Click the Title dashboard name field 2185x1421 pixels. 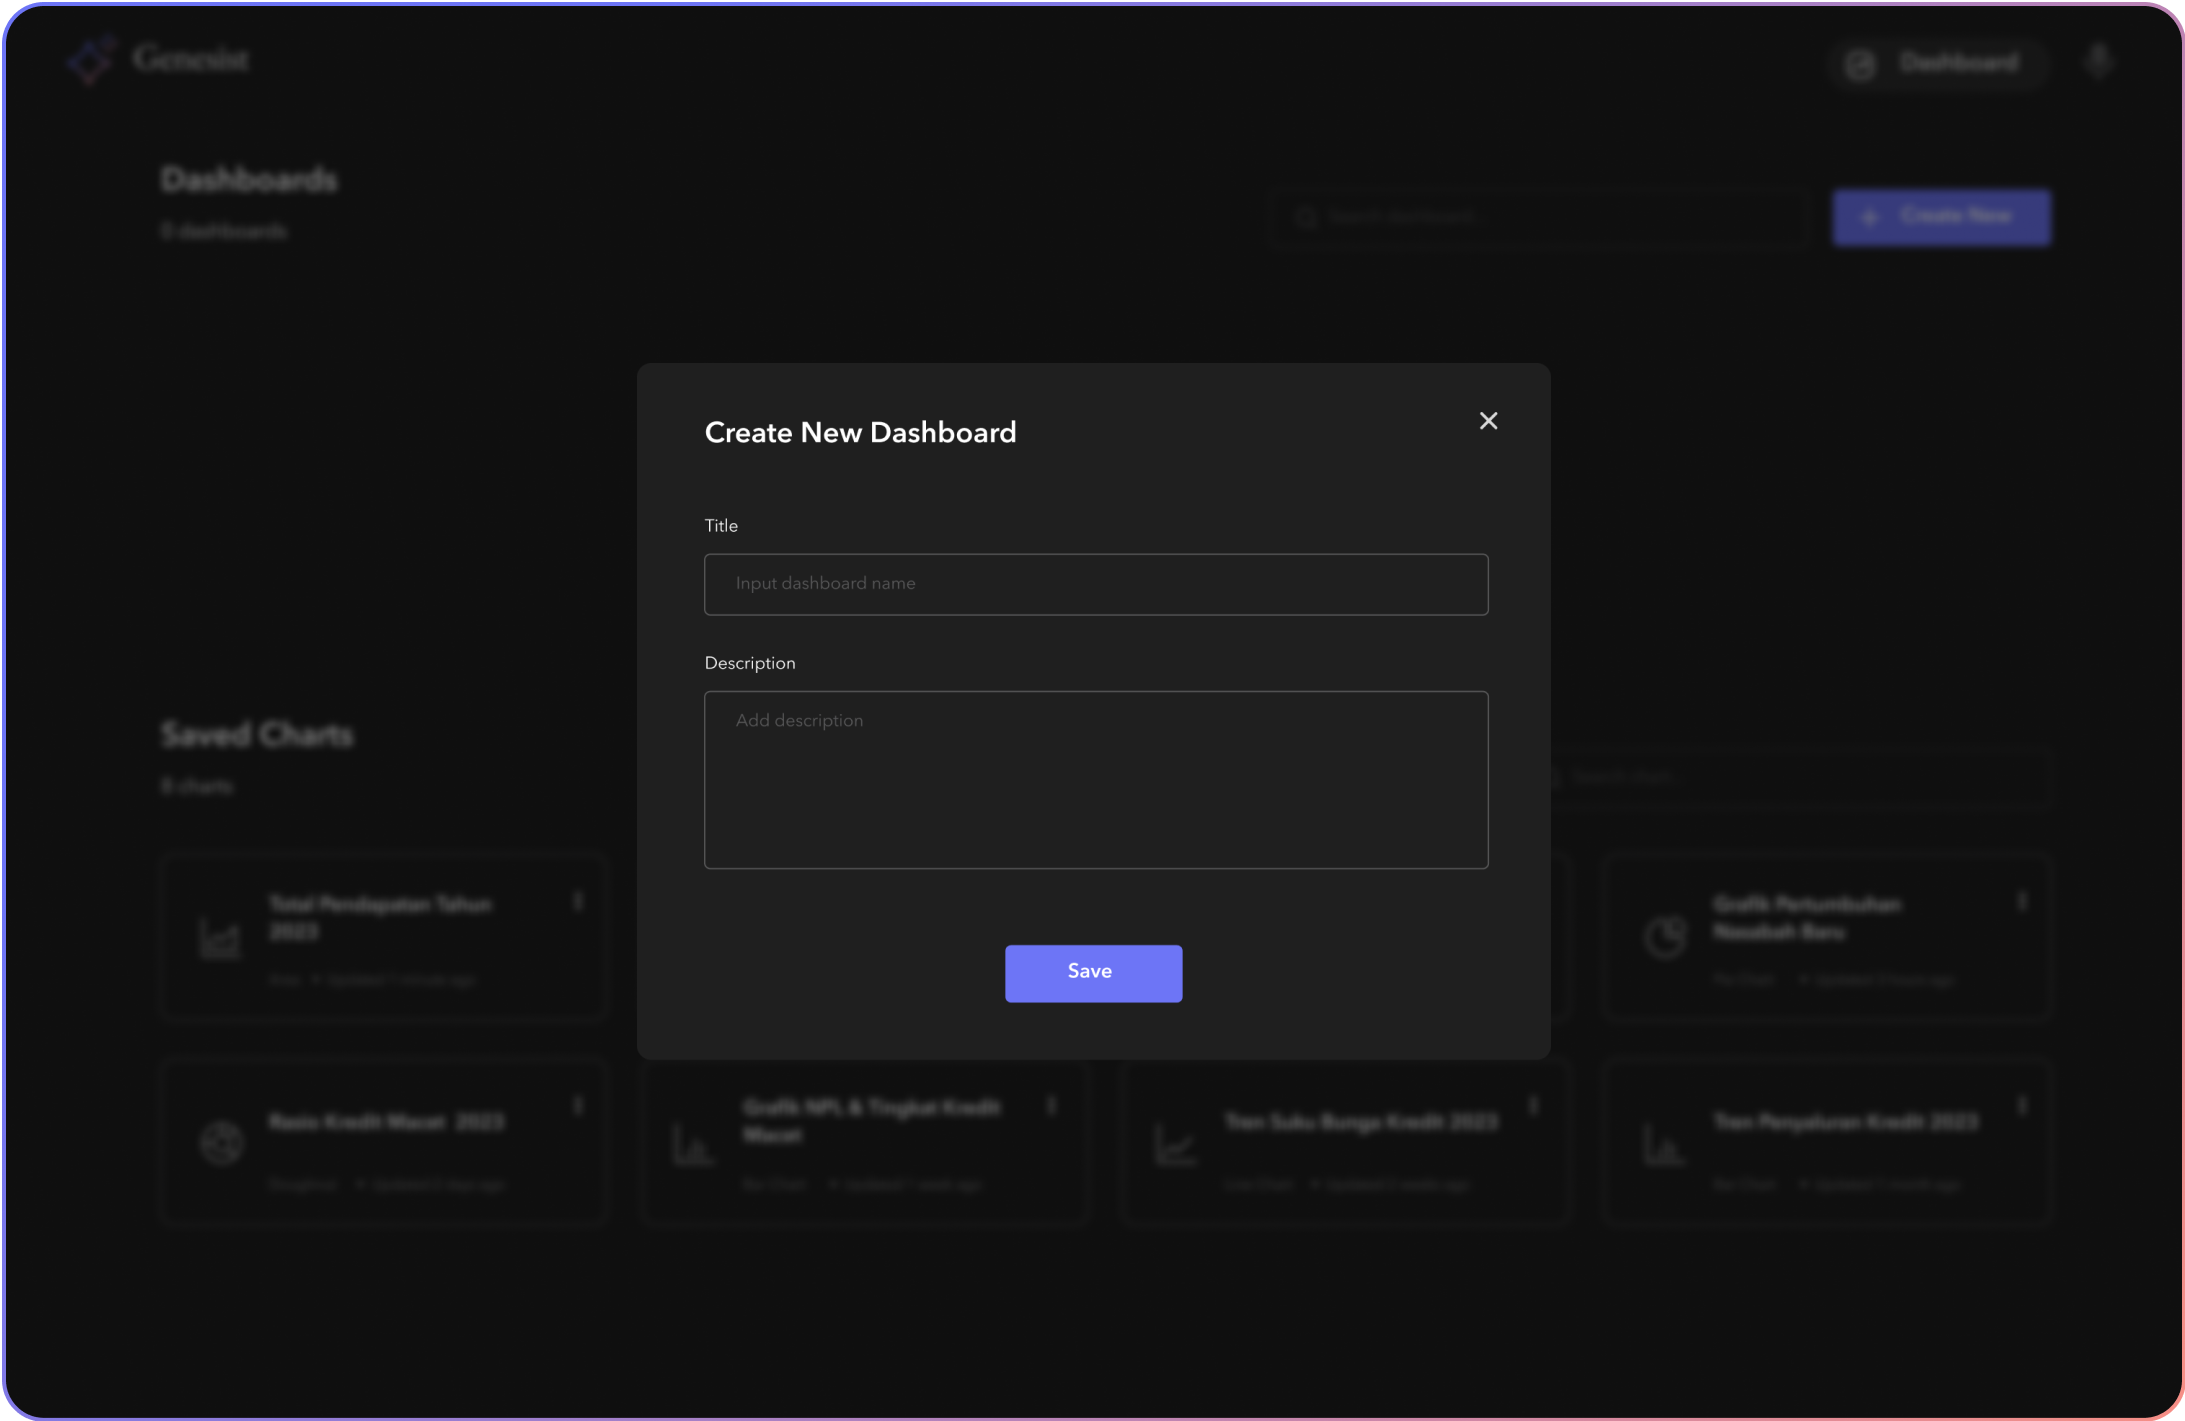(1095, 584)
